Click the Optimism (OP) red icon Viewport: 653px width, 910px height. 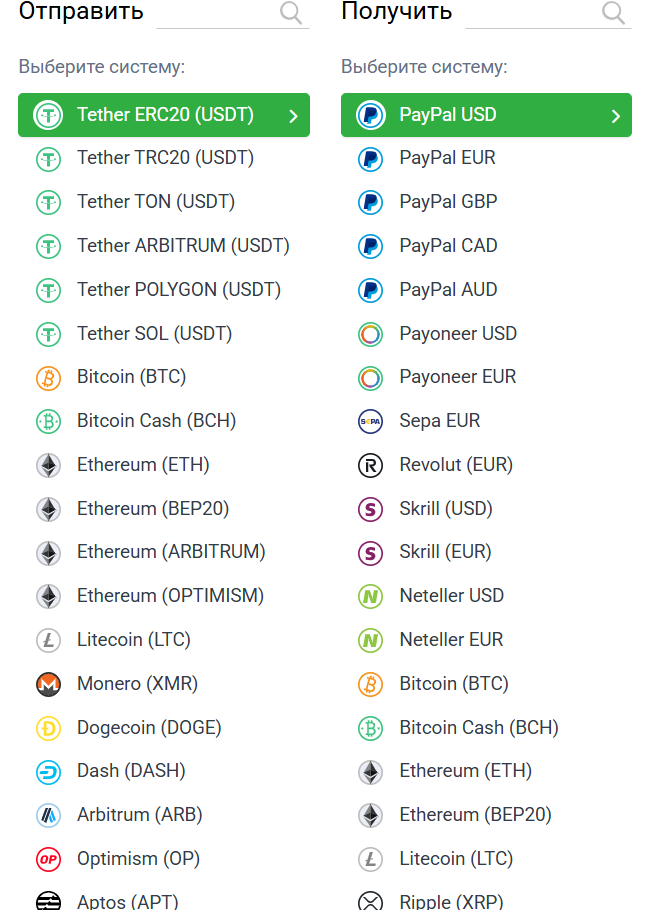(x=48, y=859)
